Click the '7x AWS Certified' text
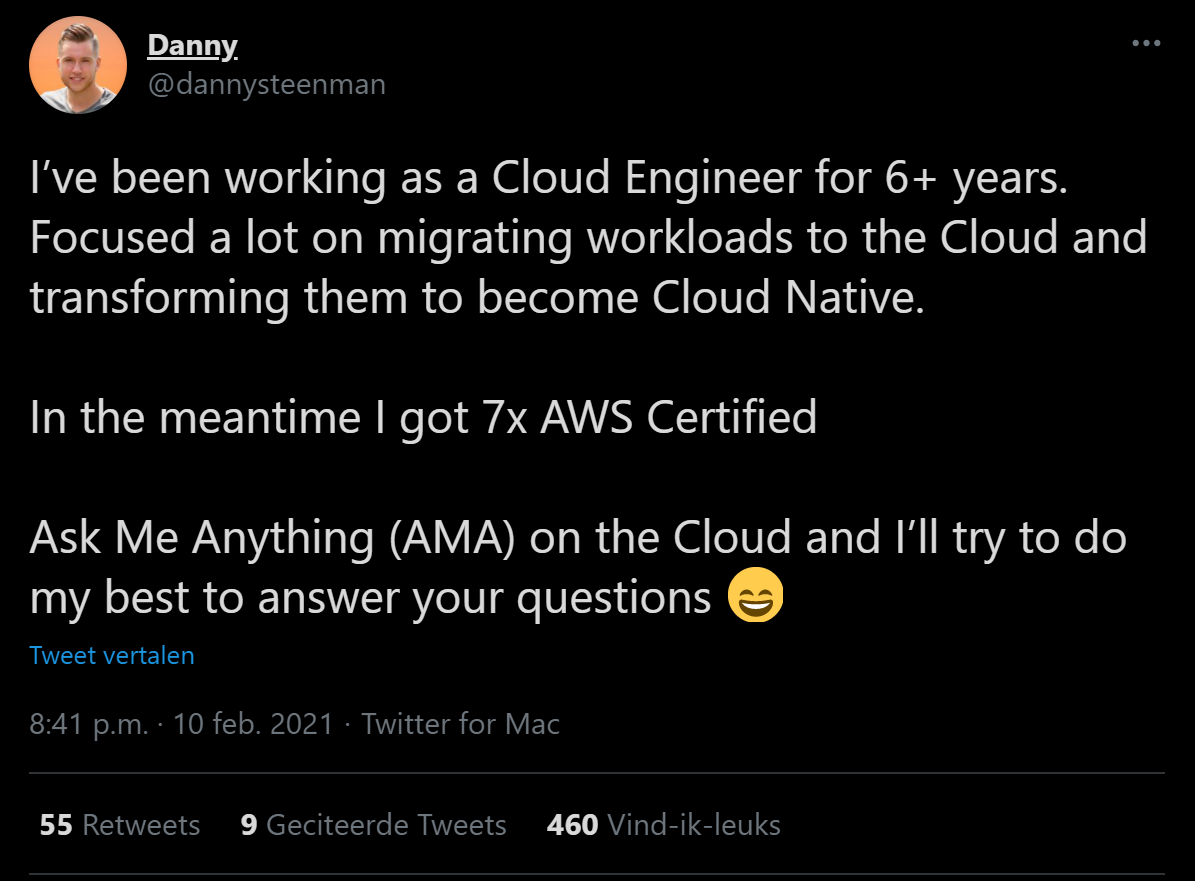The height and width of the screenshot is (881, 1195). (650, 417)
